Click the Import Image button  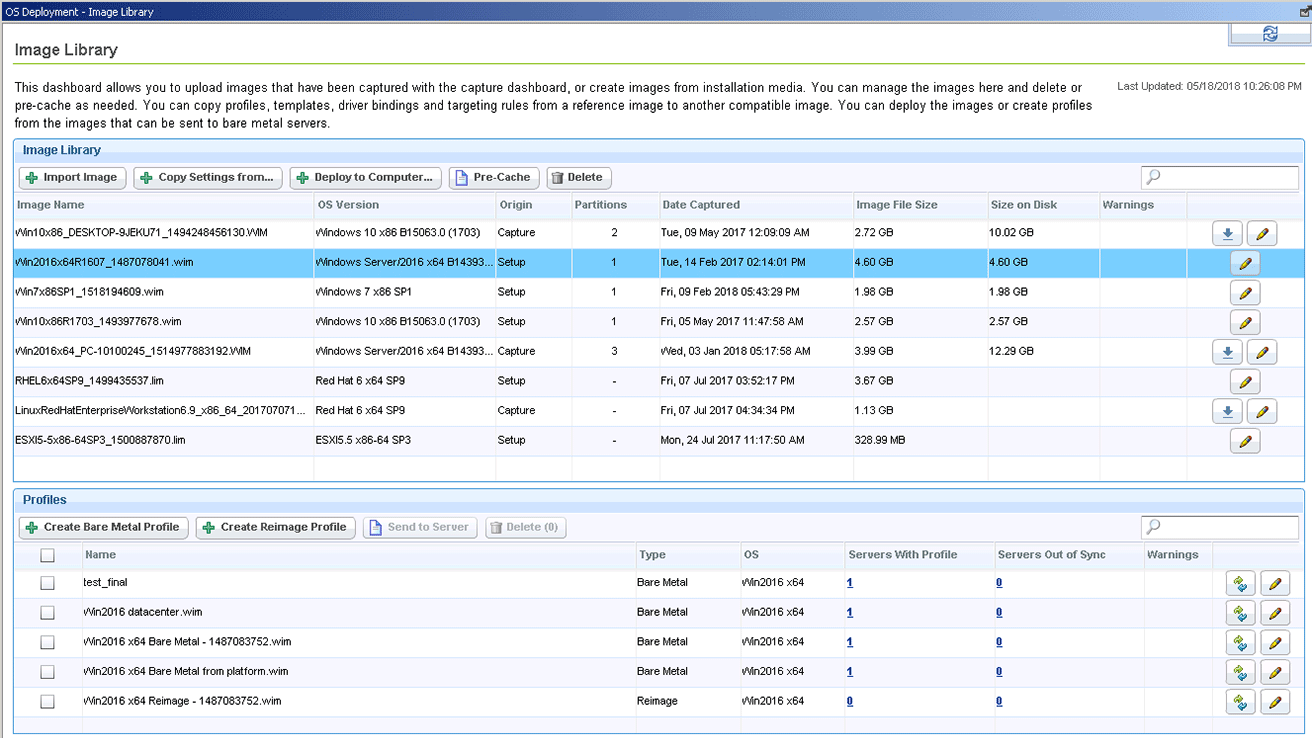click(71, 177)
